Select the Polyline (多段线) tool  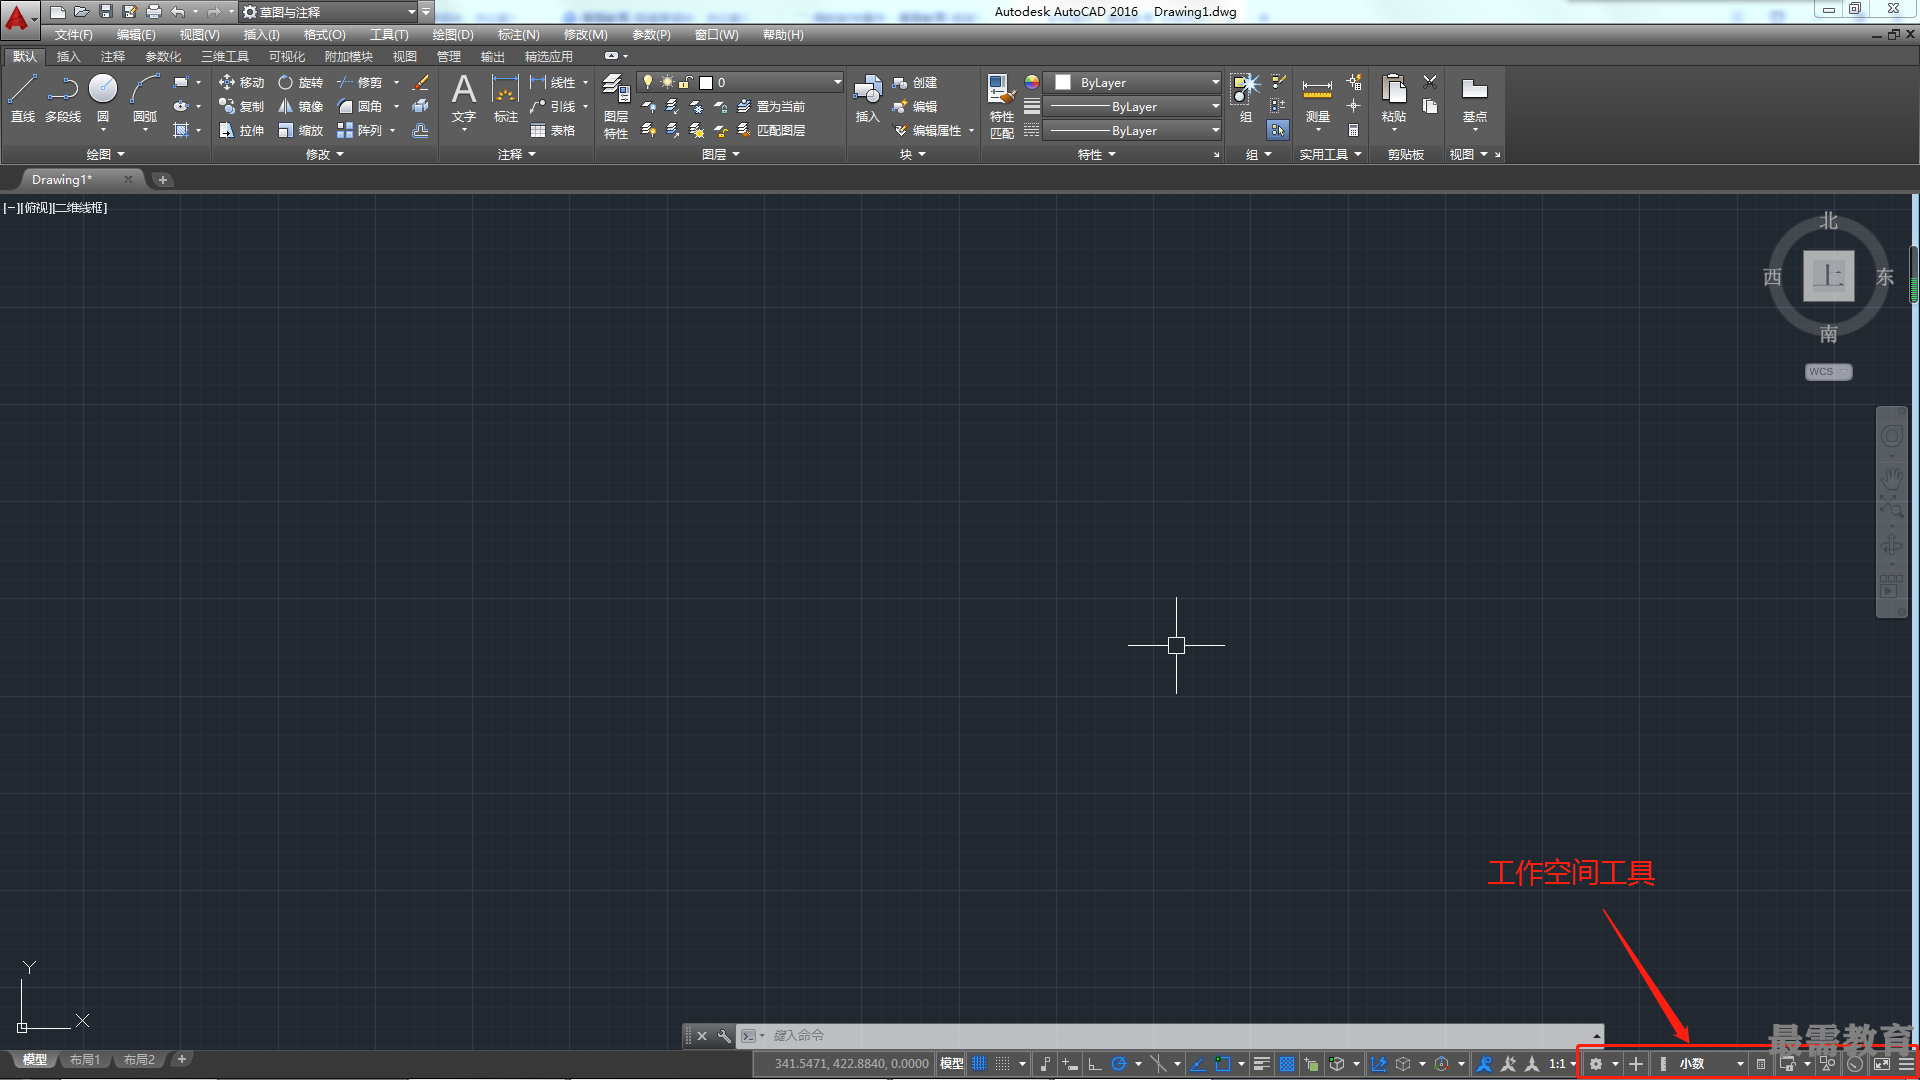coord(62,98)
